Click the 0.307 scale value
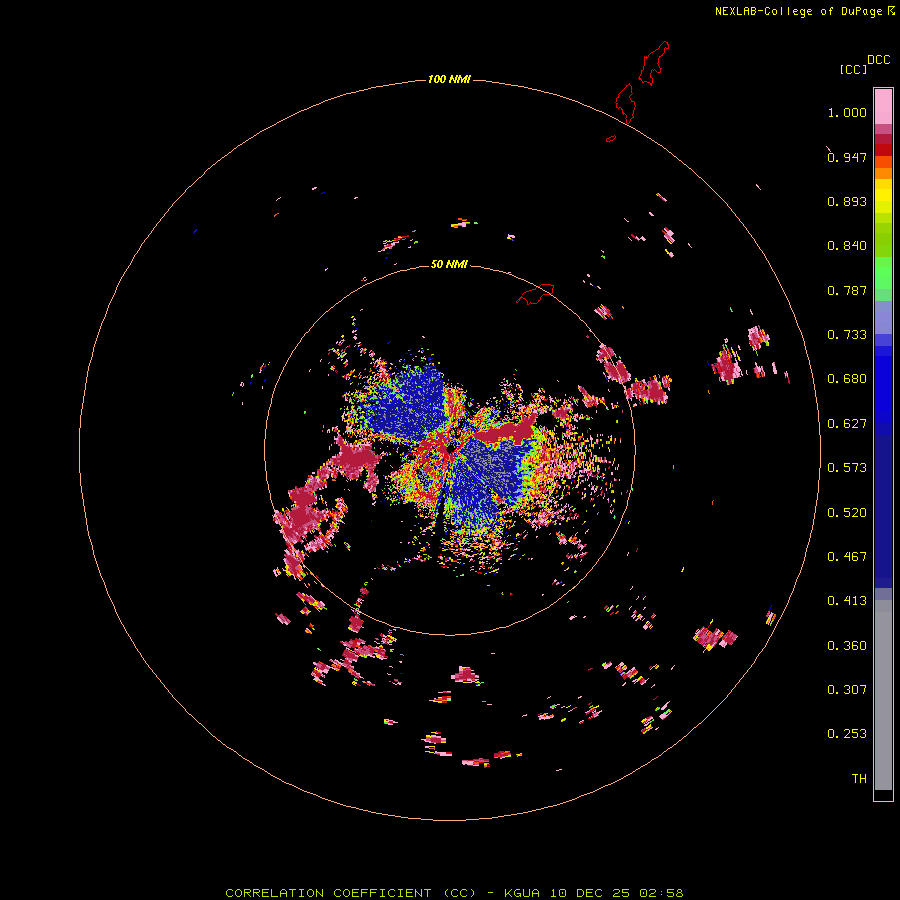Screen dimensions: 900x900 point(847,690)
